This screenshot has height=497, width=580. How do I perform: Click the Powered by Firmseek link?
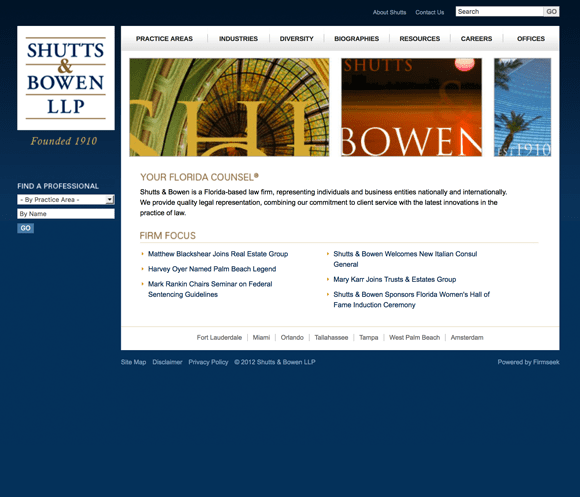tap(528, 362)
